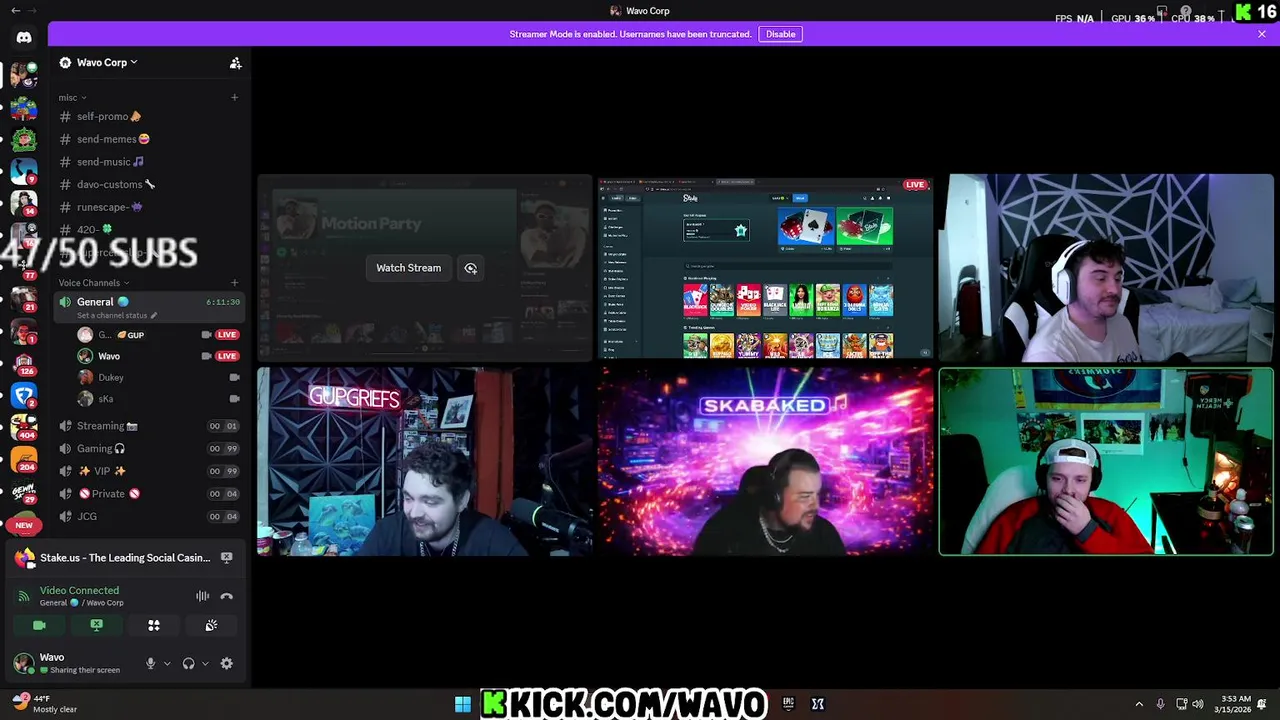Click the speaker icon of Gaming voice channel
This screenshot has height=720, width=1280.
click(x=65, y=449)
